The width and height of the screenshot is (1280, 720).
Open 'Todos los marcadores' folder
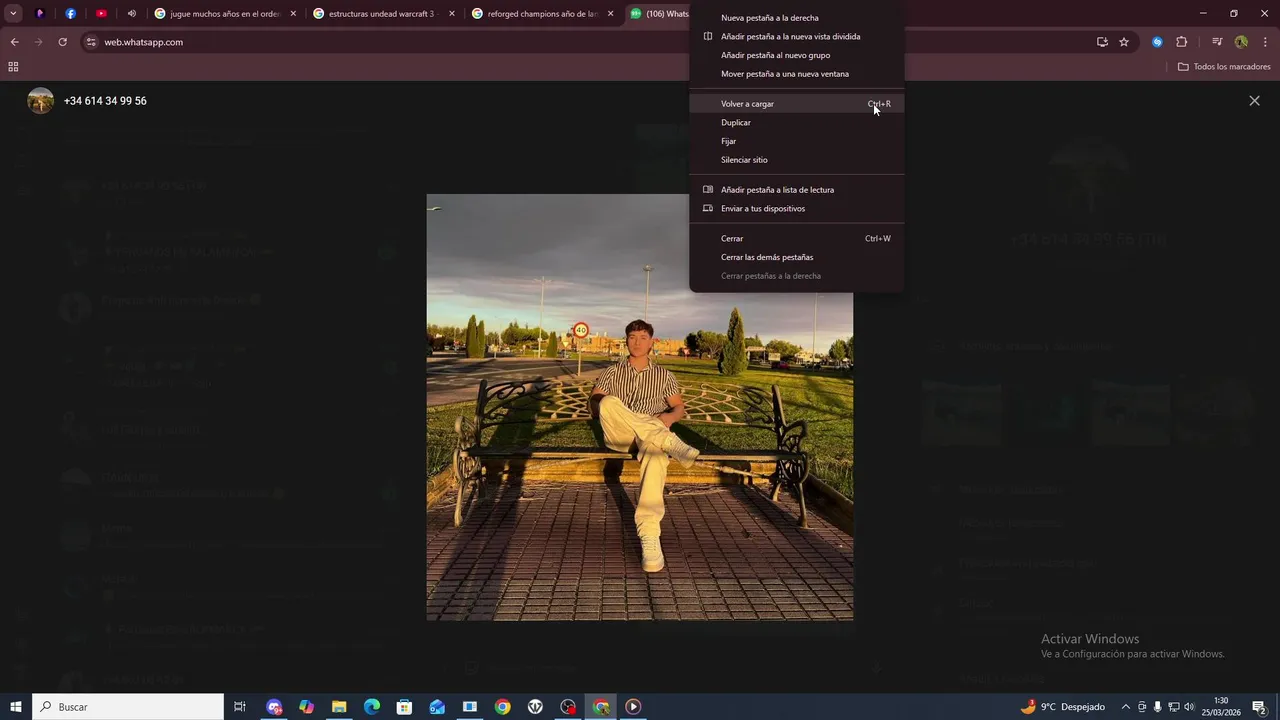(1224, 67)
